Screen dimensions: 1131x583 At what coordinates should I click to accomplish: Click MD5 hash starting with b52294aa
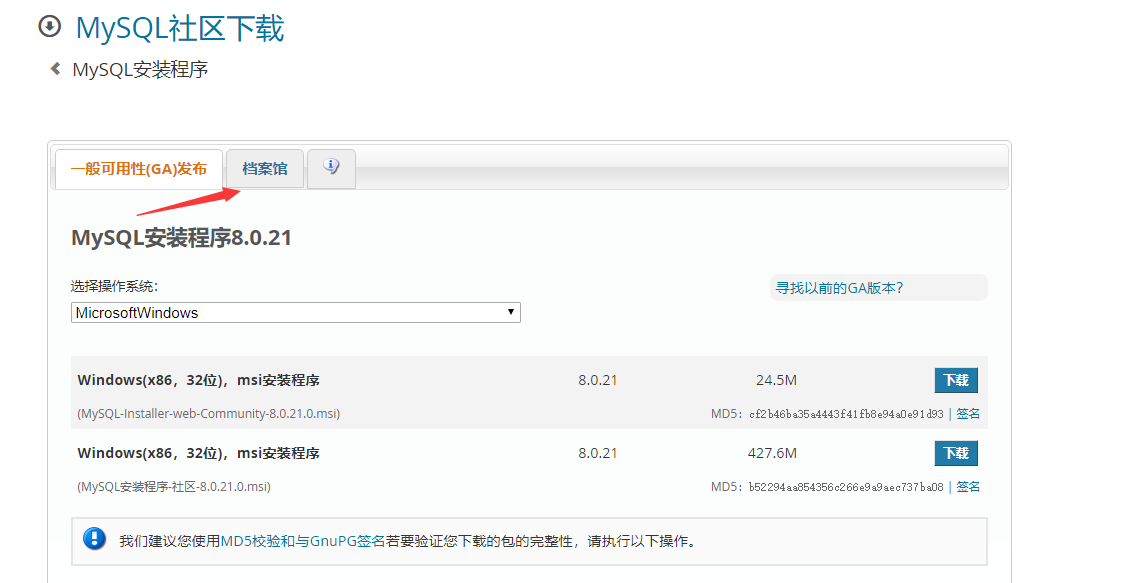click(x=846, y=486)
